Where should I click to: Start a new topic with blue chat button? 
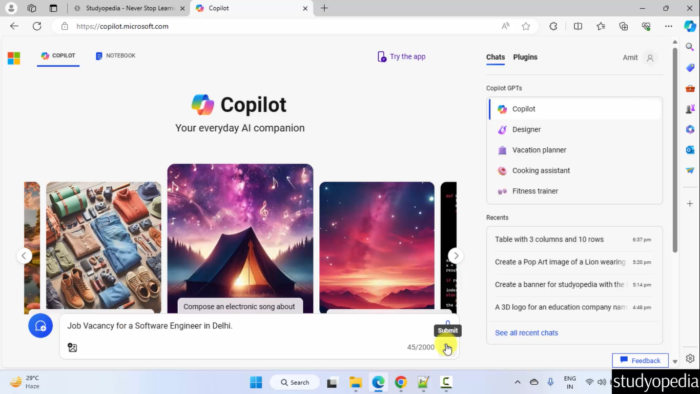(40, 326)
